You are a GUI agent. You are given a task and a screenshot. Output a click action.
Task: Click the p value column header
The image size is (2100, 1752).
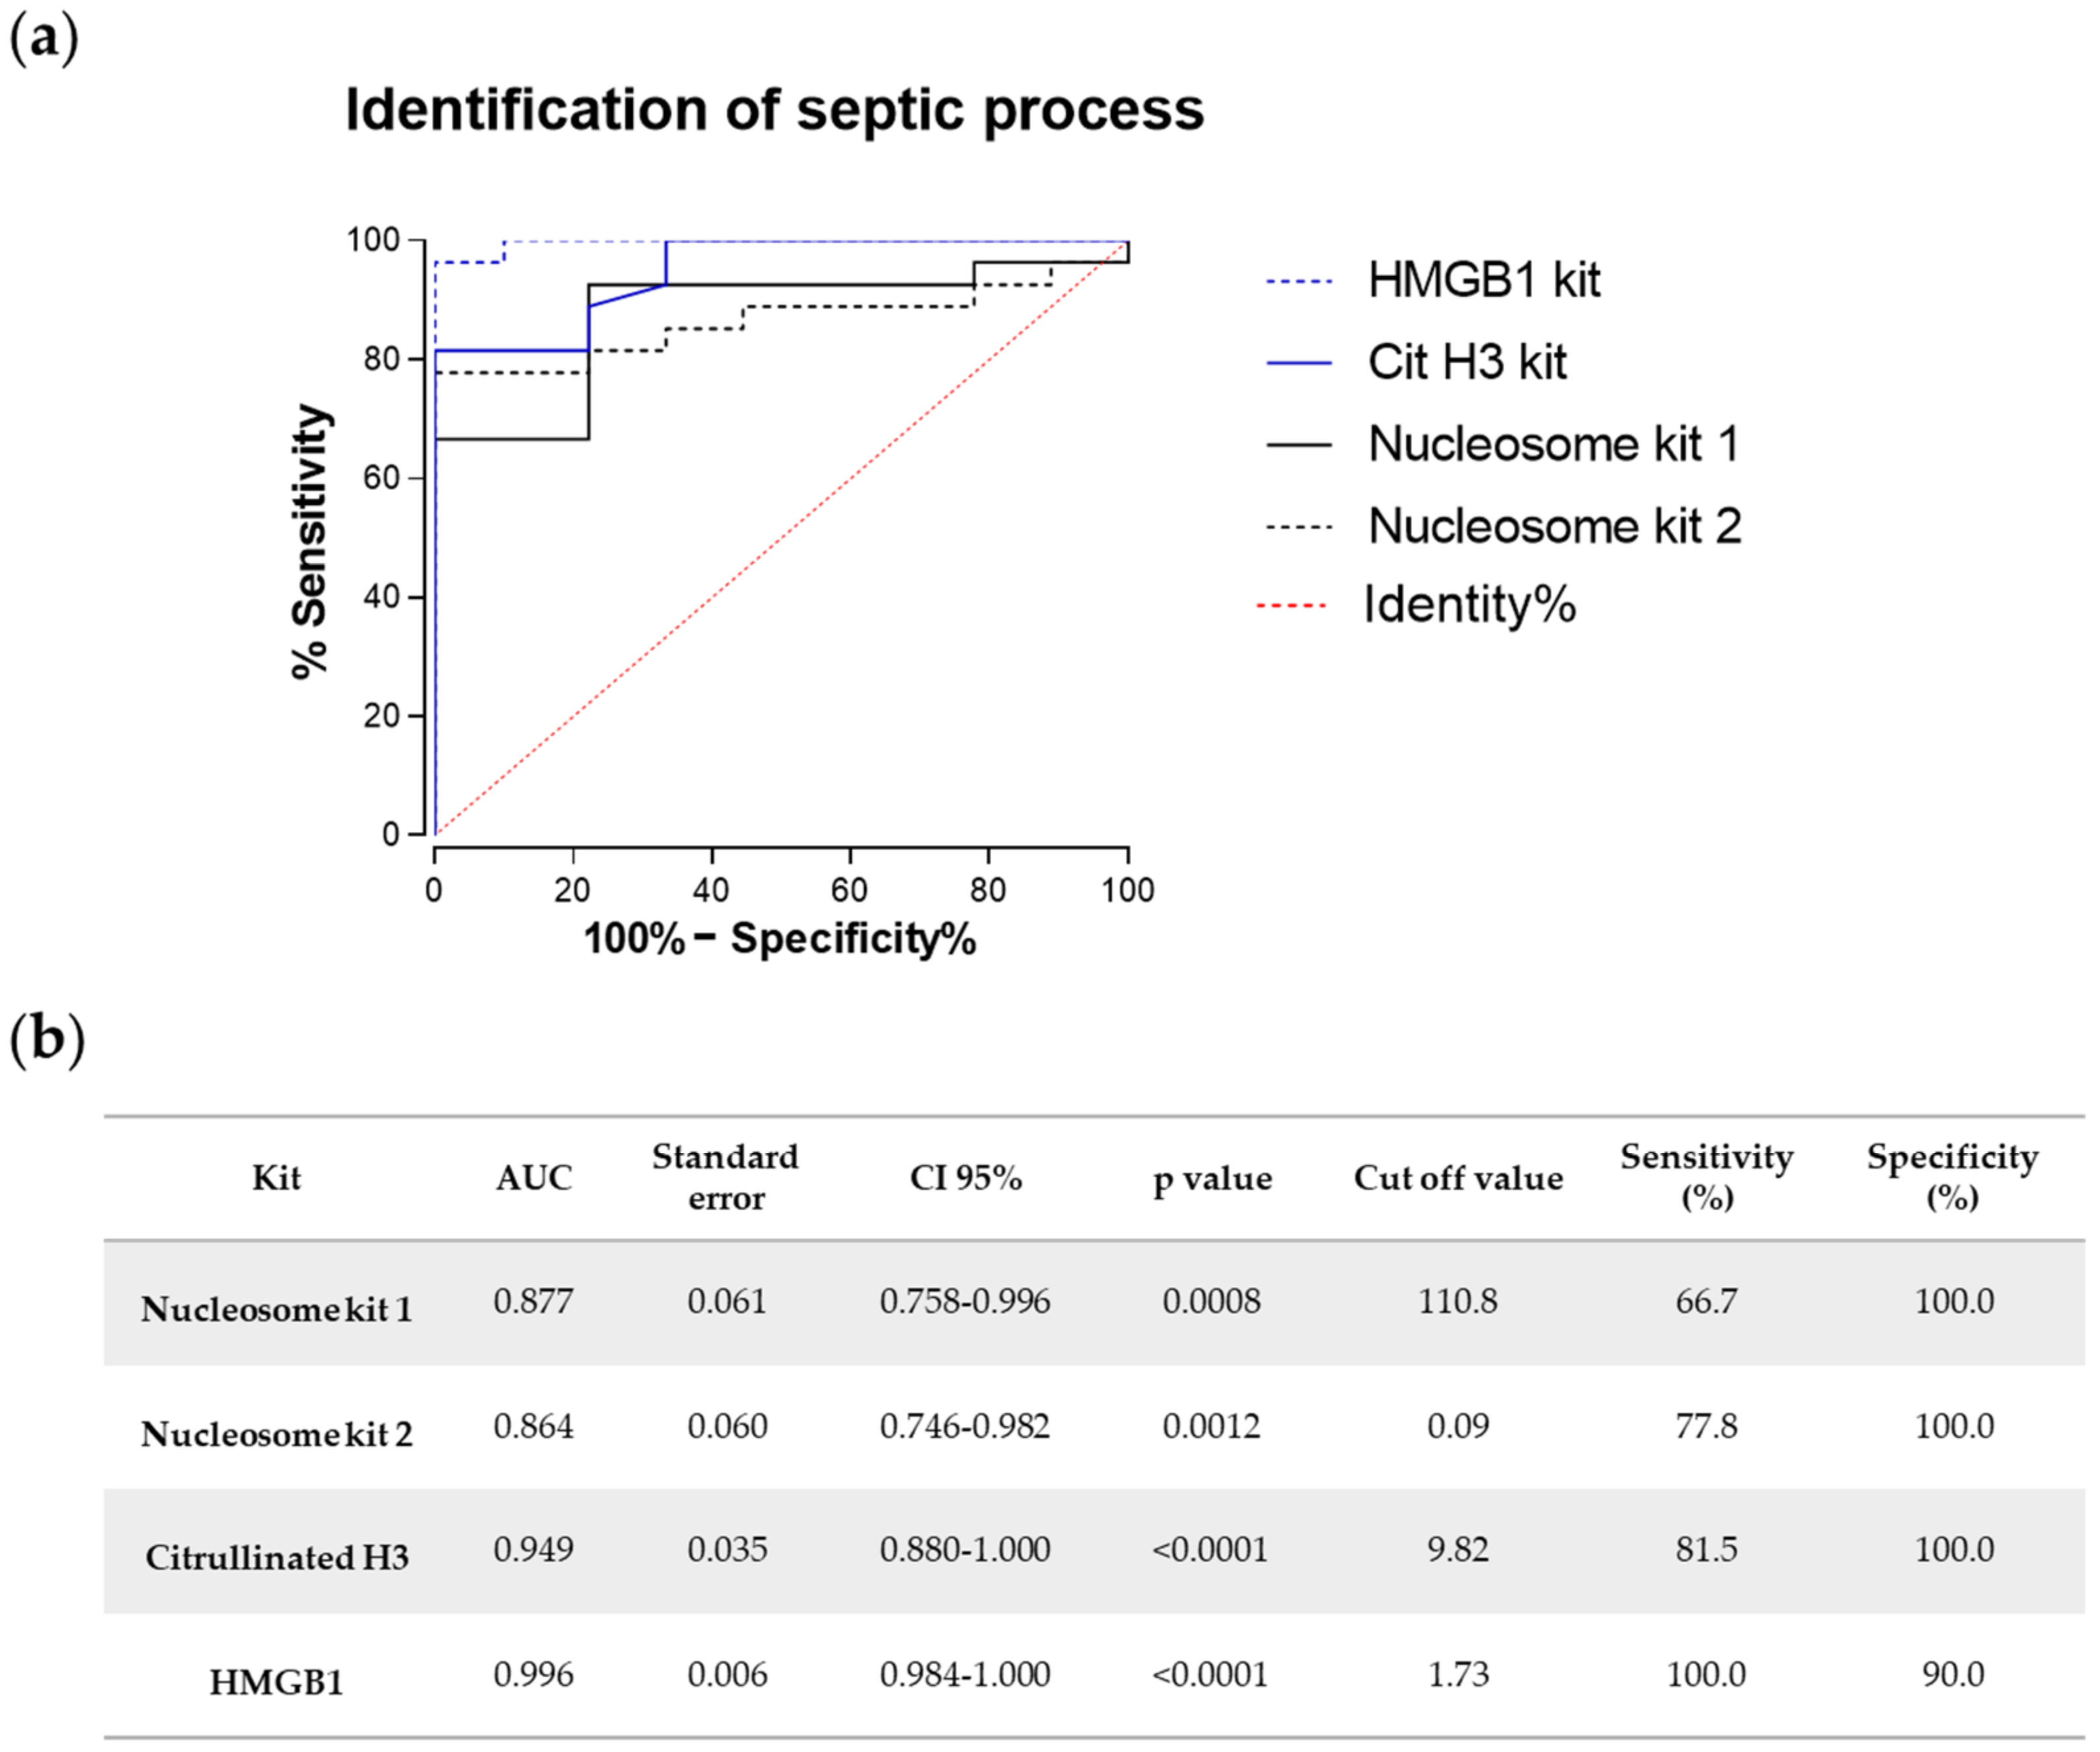pos(1211,1179)
